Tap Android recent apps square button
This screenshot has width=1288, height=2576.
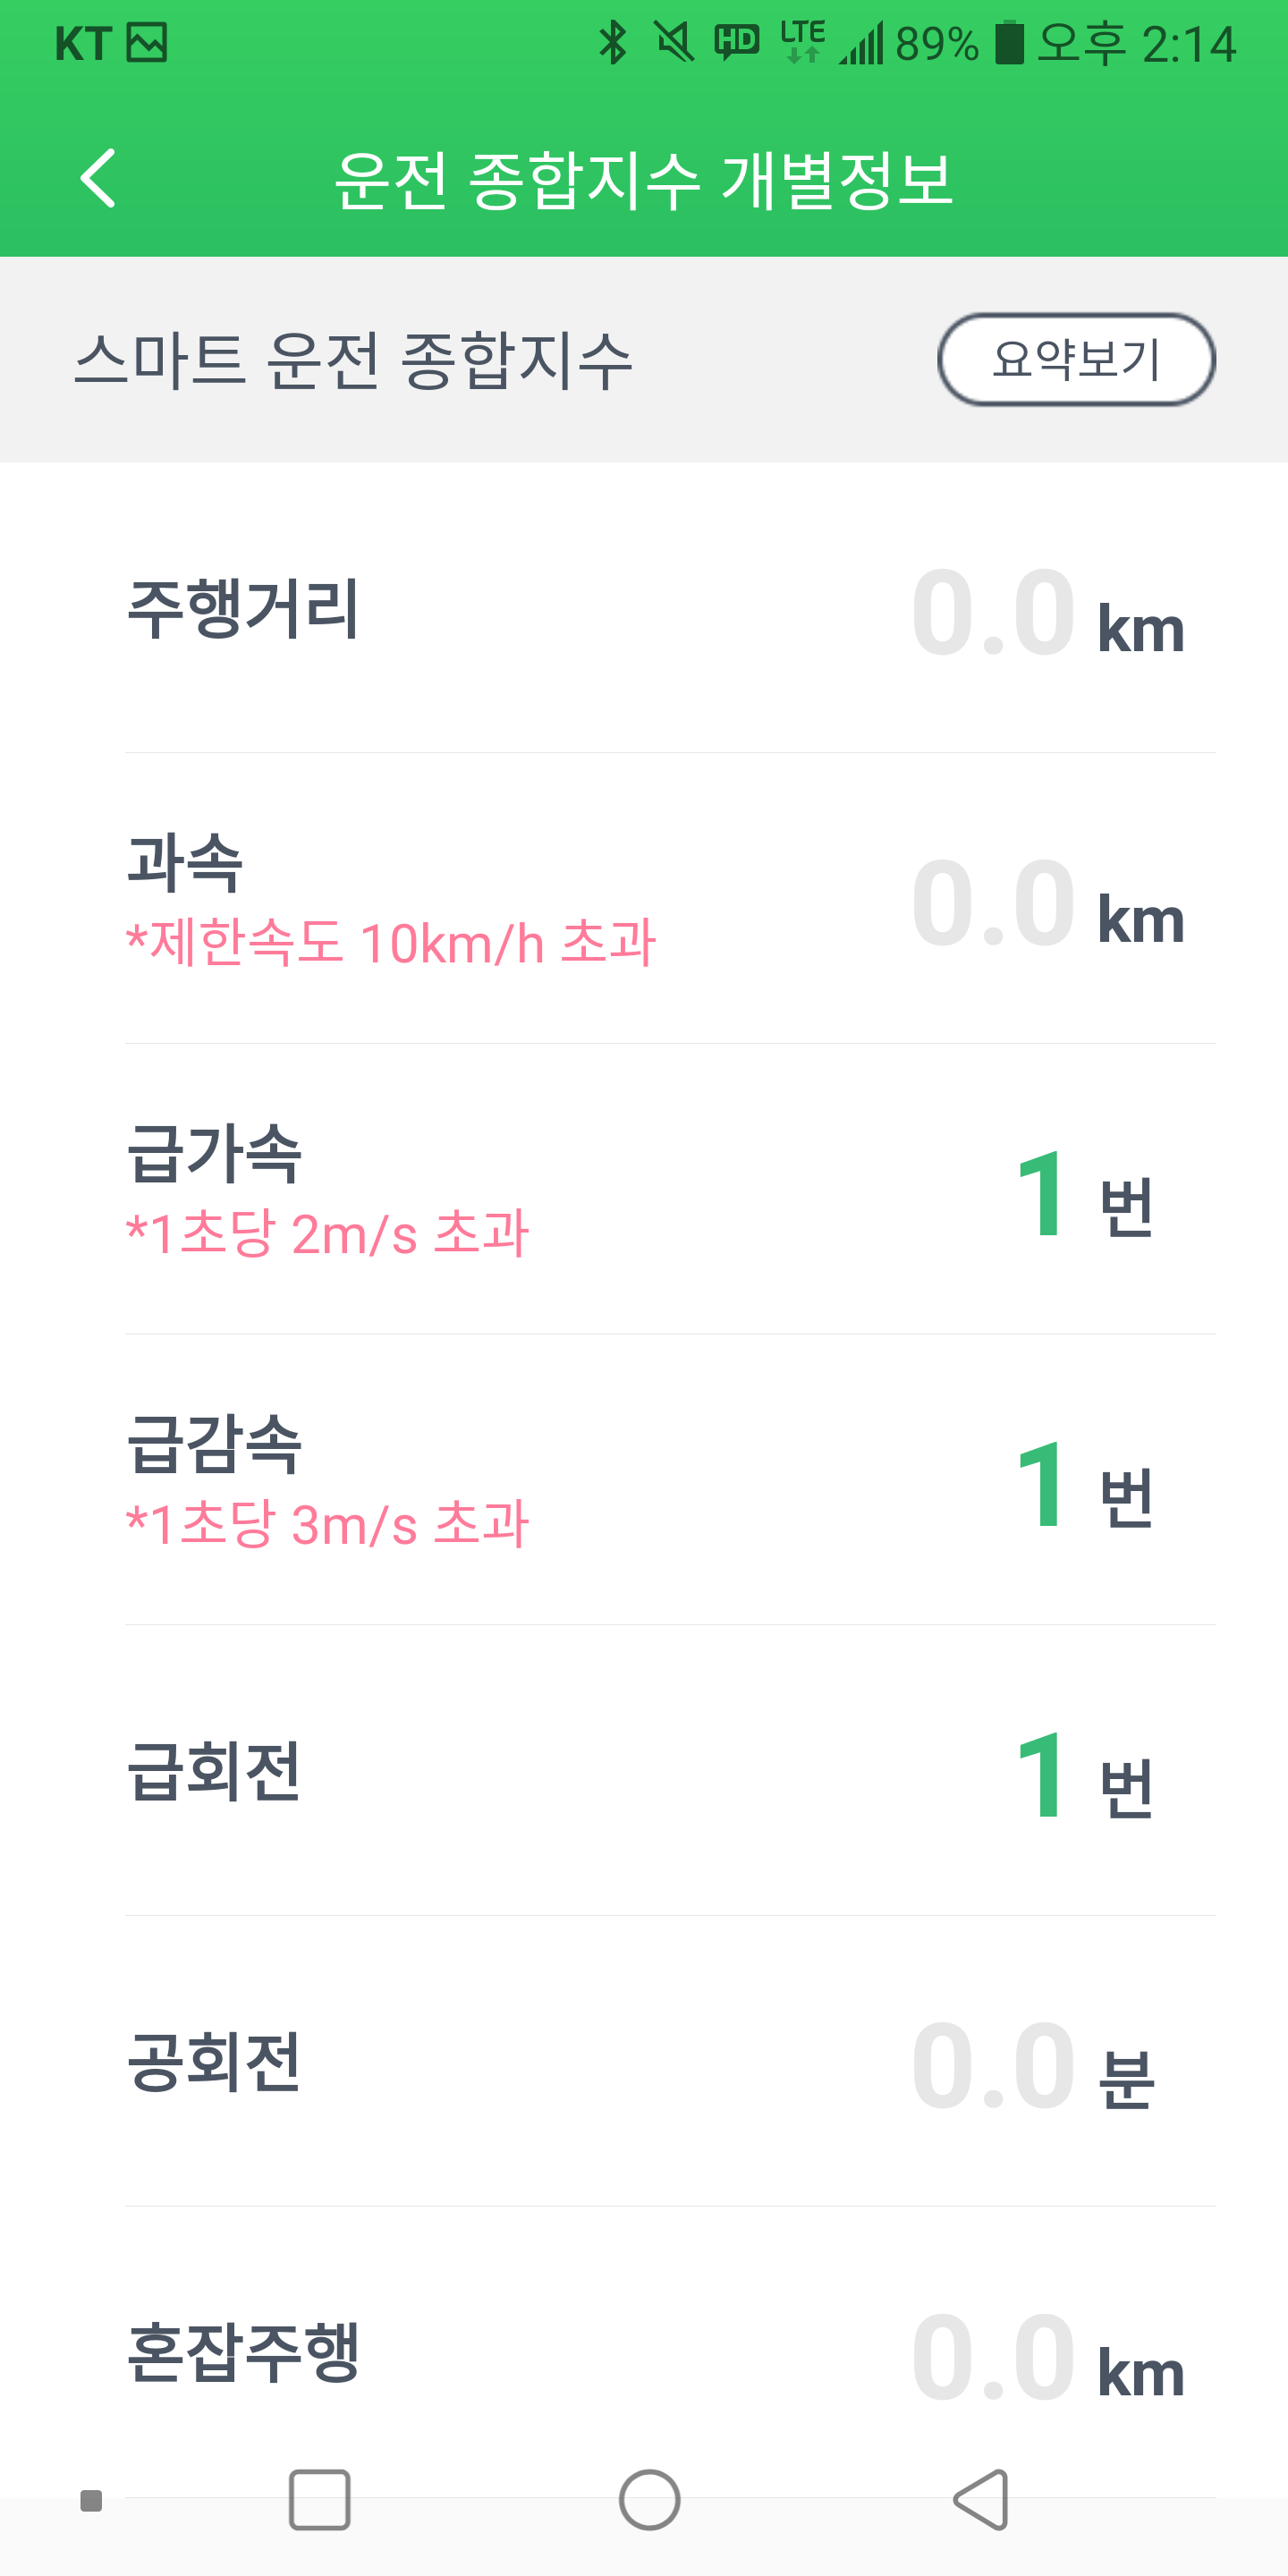pyautogui.click(x=319, y=2499)
